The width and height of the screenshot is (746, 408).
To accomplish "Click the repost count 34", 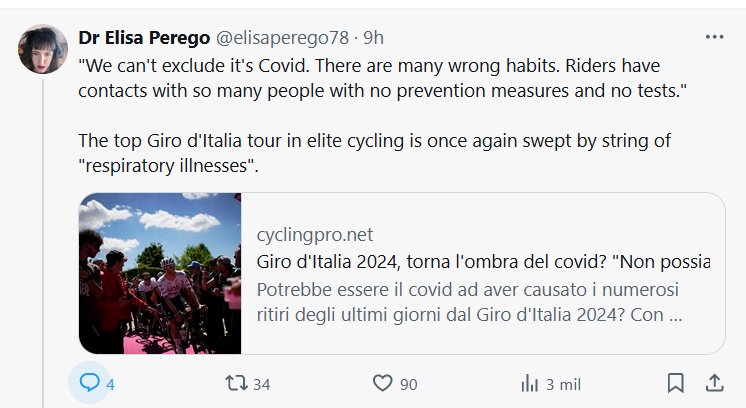I will pyautogui.click(x=262, y=384).
